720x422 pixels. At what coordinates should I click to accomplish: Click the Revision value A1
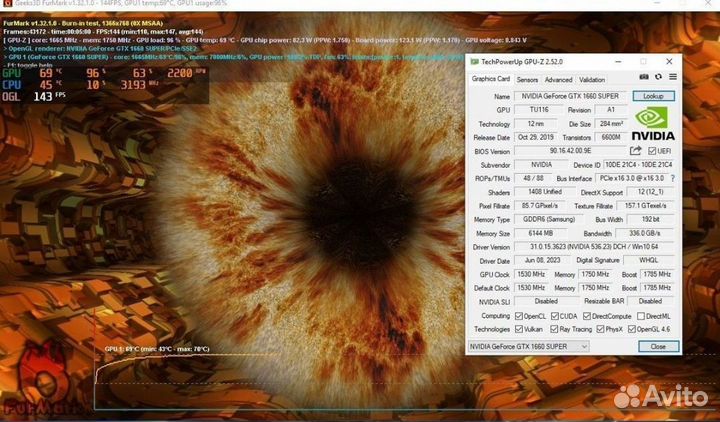coord(611,110)
